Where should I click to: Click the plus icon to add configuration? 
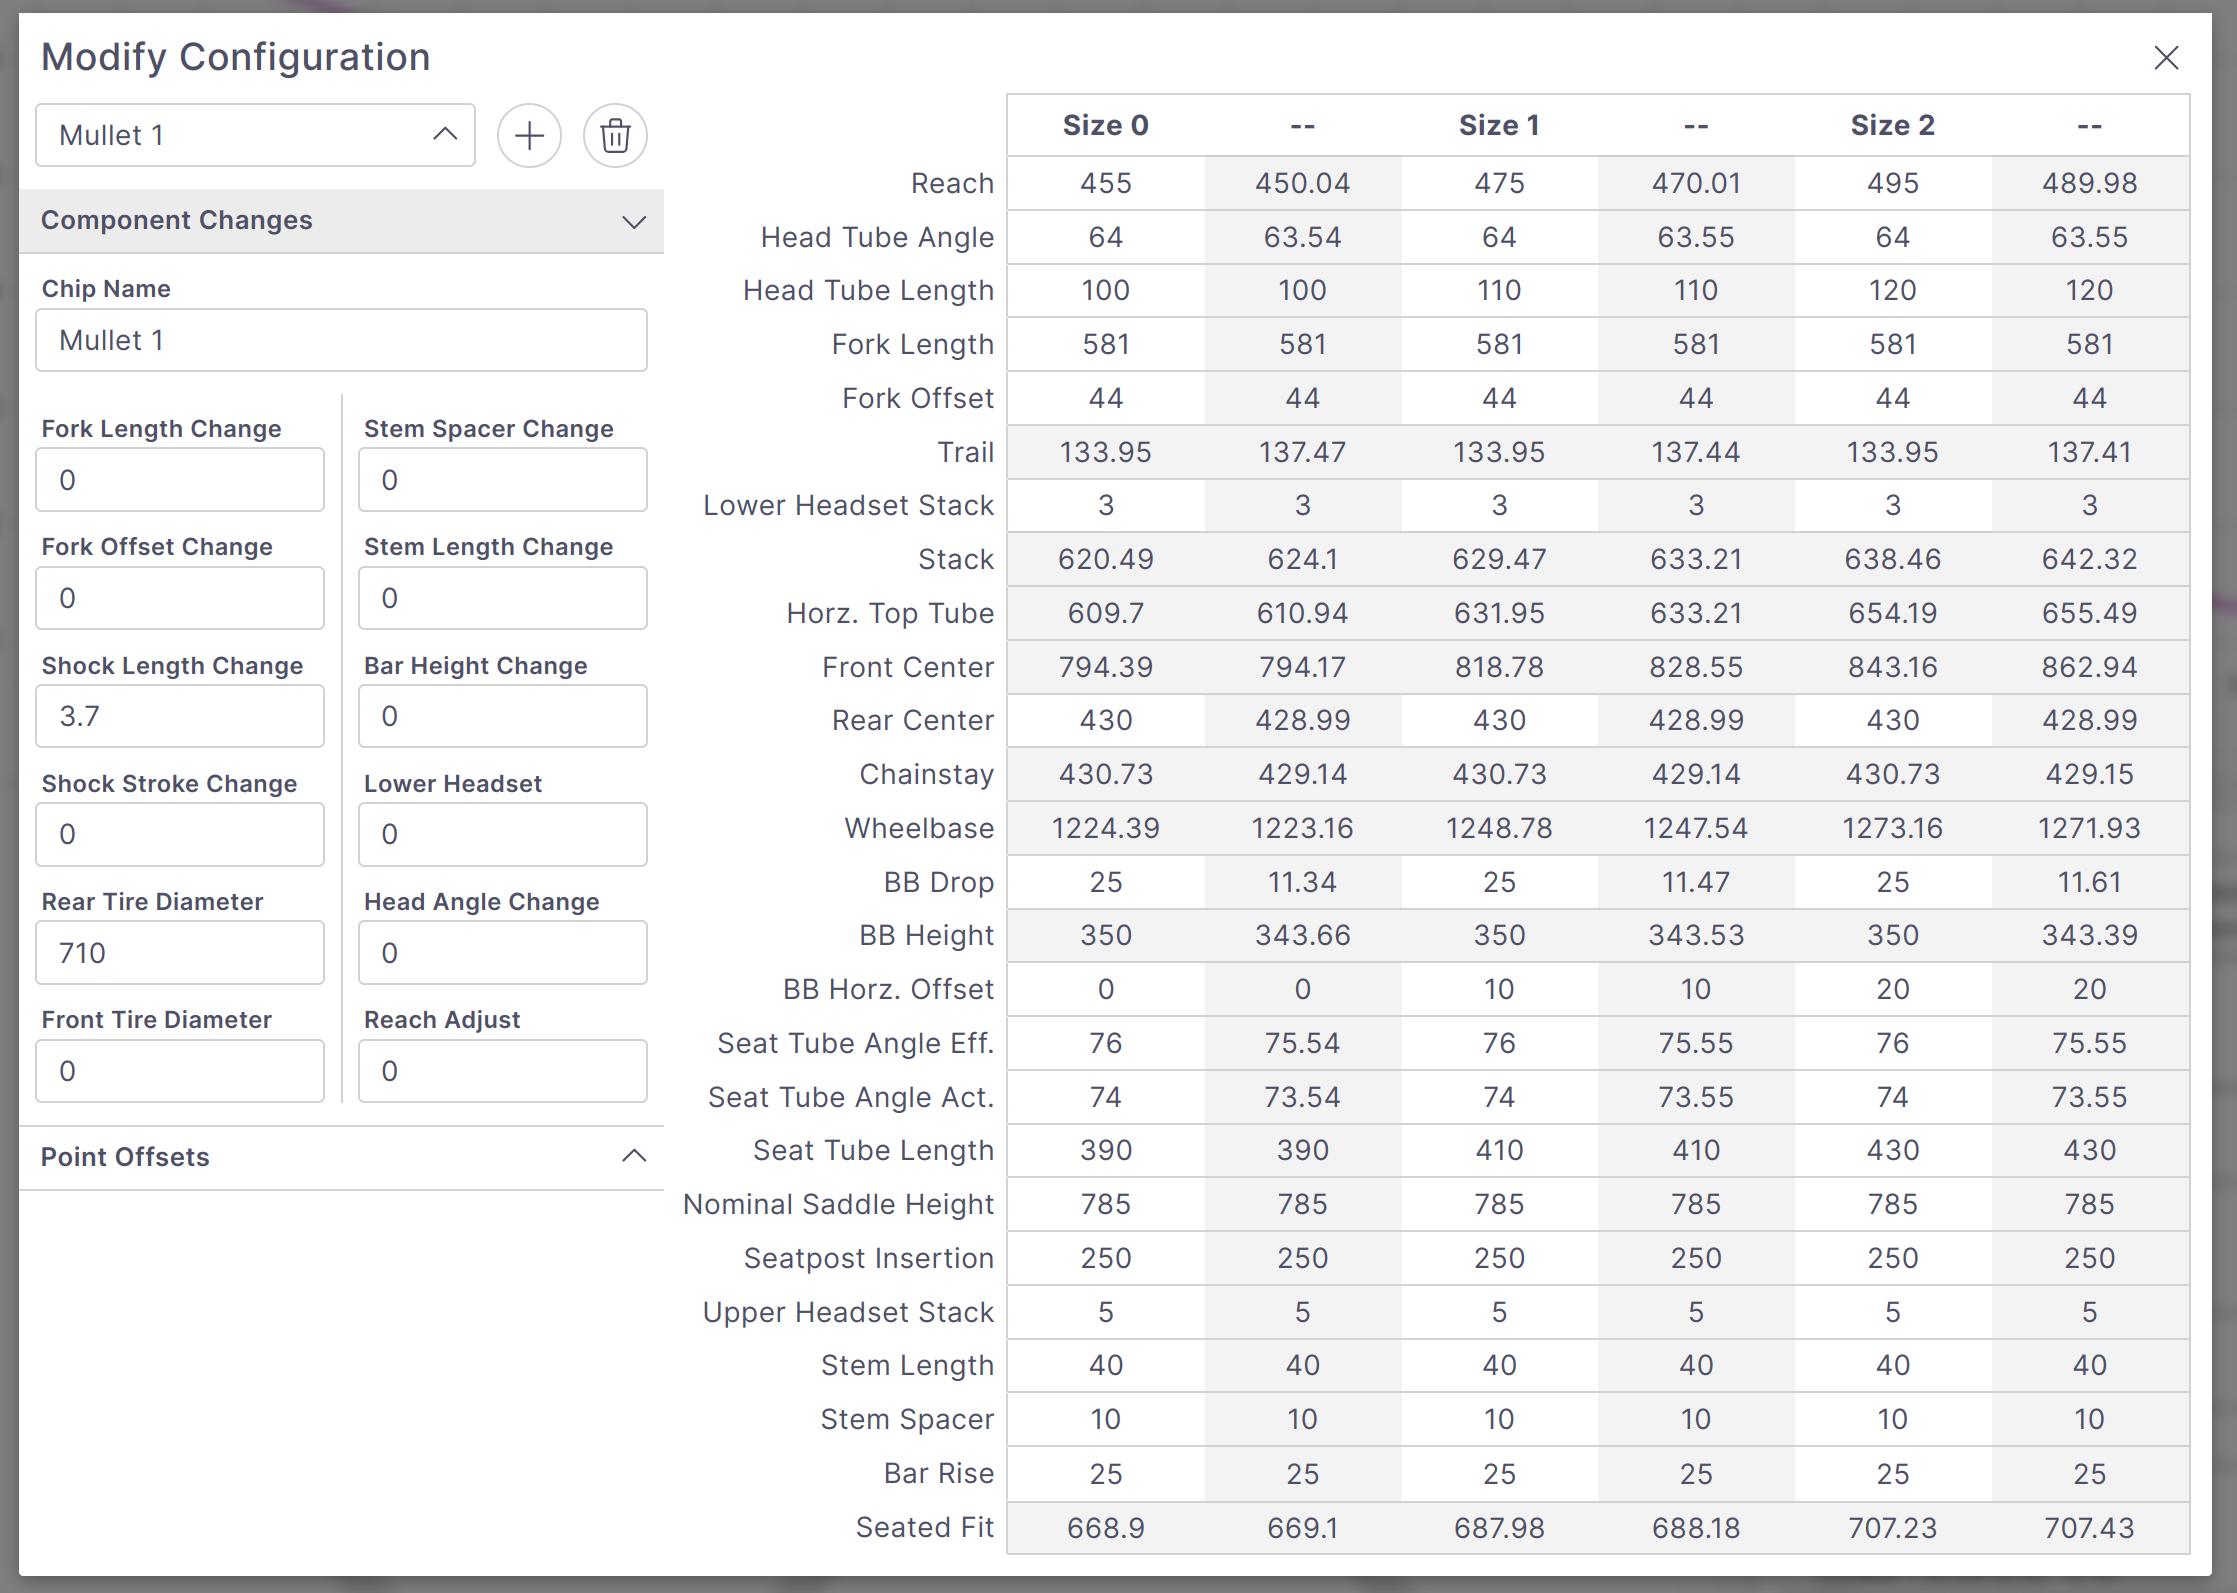coord(529,135)
